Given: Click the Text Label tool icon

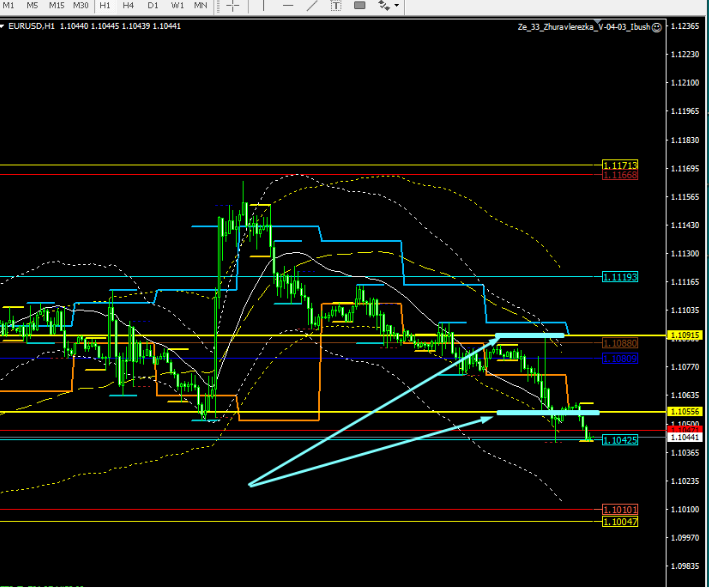Looking at the screenshot, I should pyautogui.click(x=359, y=6).
